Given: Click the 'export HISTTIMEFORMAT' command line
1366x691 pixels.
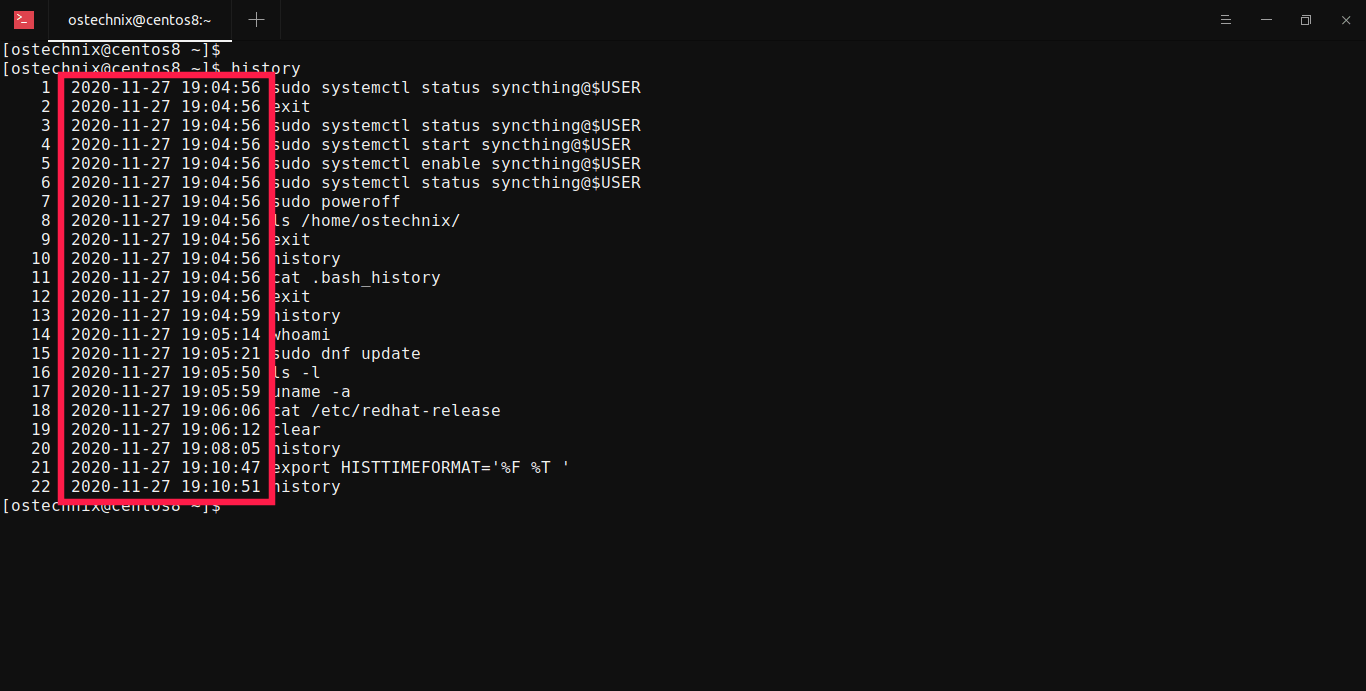Looking at the screenshot, I should click(x=421, y=468).
